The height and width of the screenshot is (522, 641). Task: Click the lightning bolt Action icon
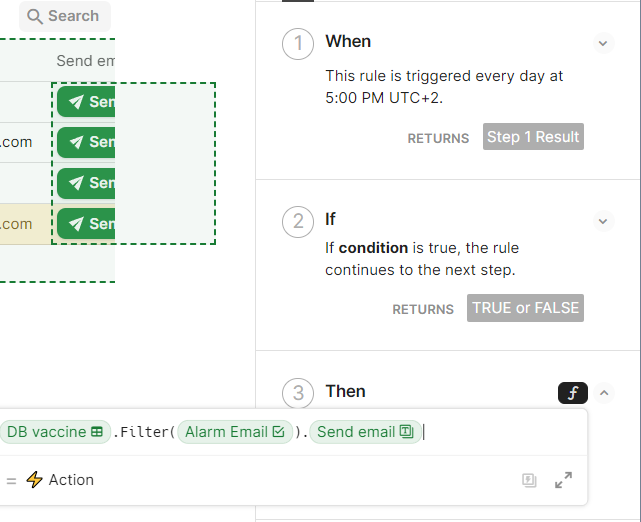34,479
